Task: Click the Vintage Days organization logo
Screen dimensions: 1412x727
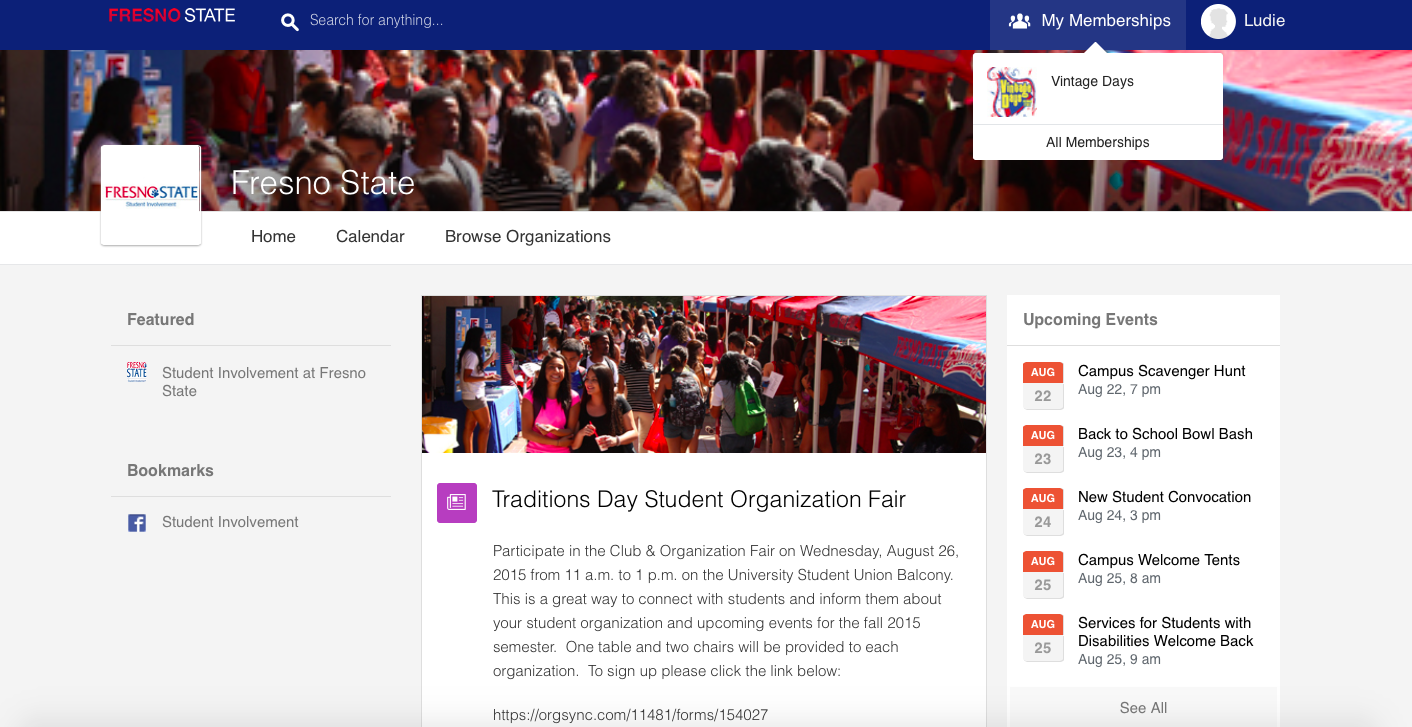Action: click(1011, 91)
